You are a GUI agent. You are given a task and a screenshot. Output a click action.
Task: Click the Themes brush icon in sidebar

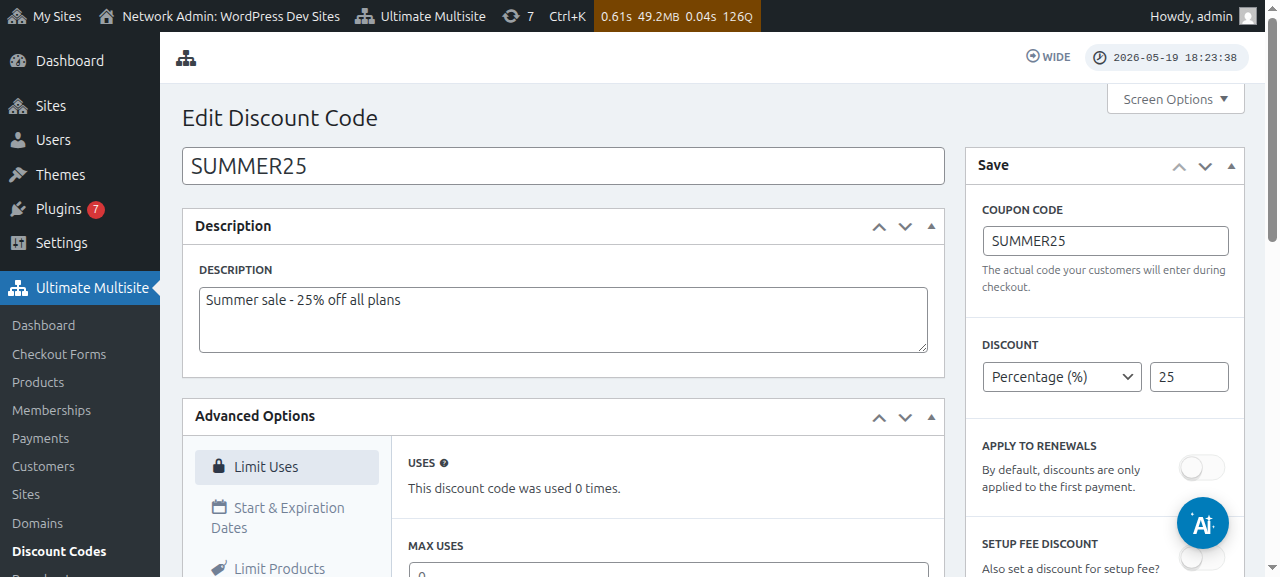pos(18,175)
